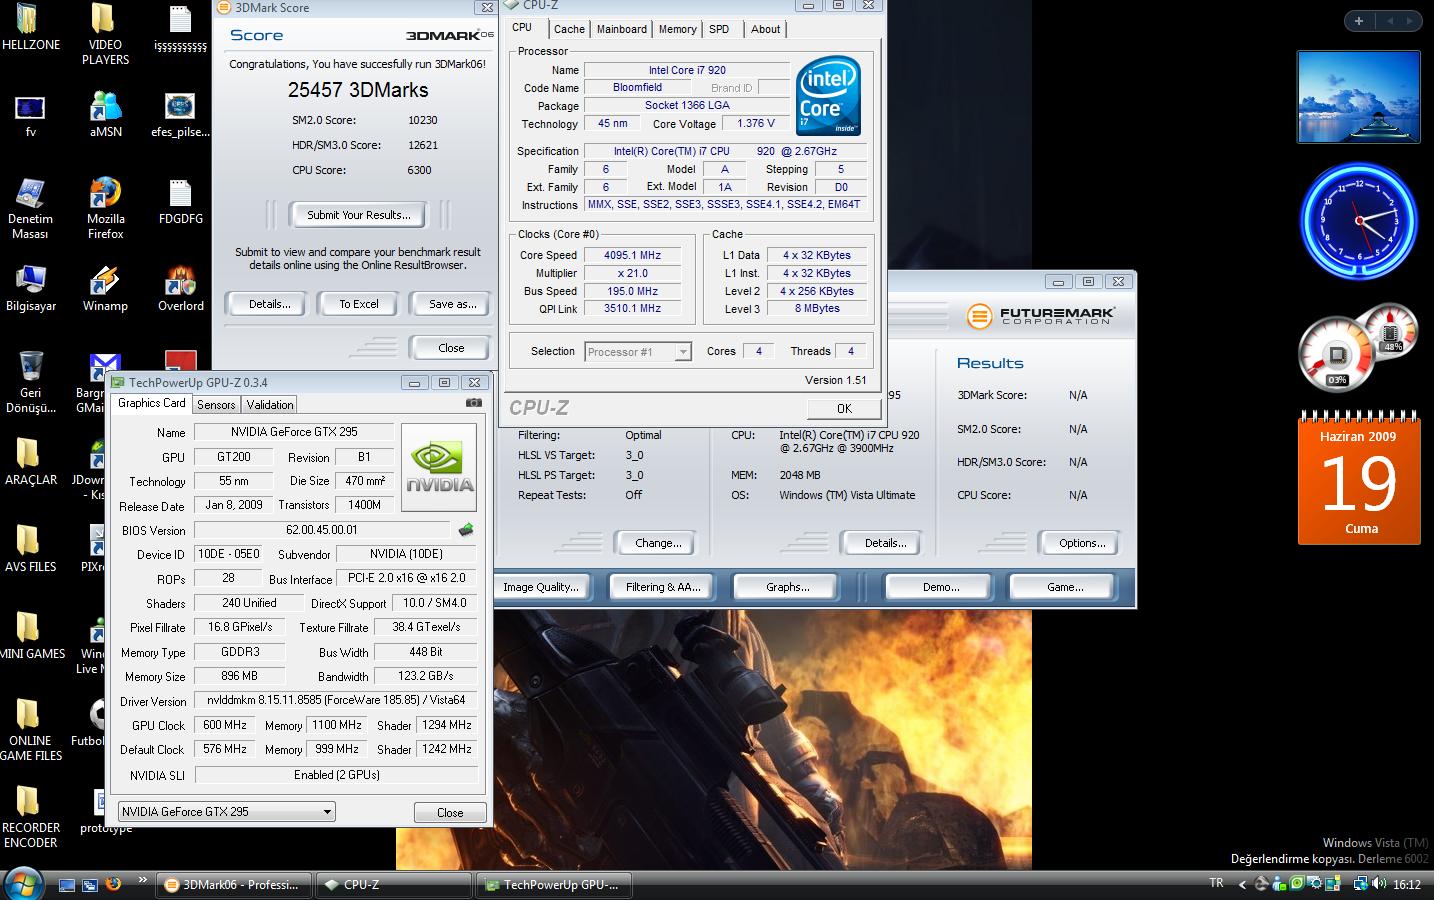Select the Overlord game shortcut
This screenshot has width=1440, height=900.
[180, 288]
